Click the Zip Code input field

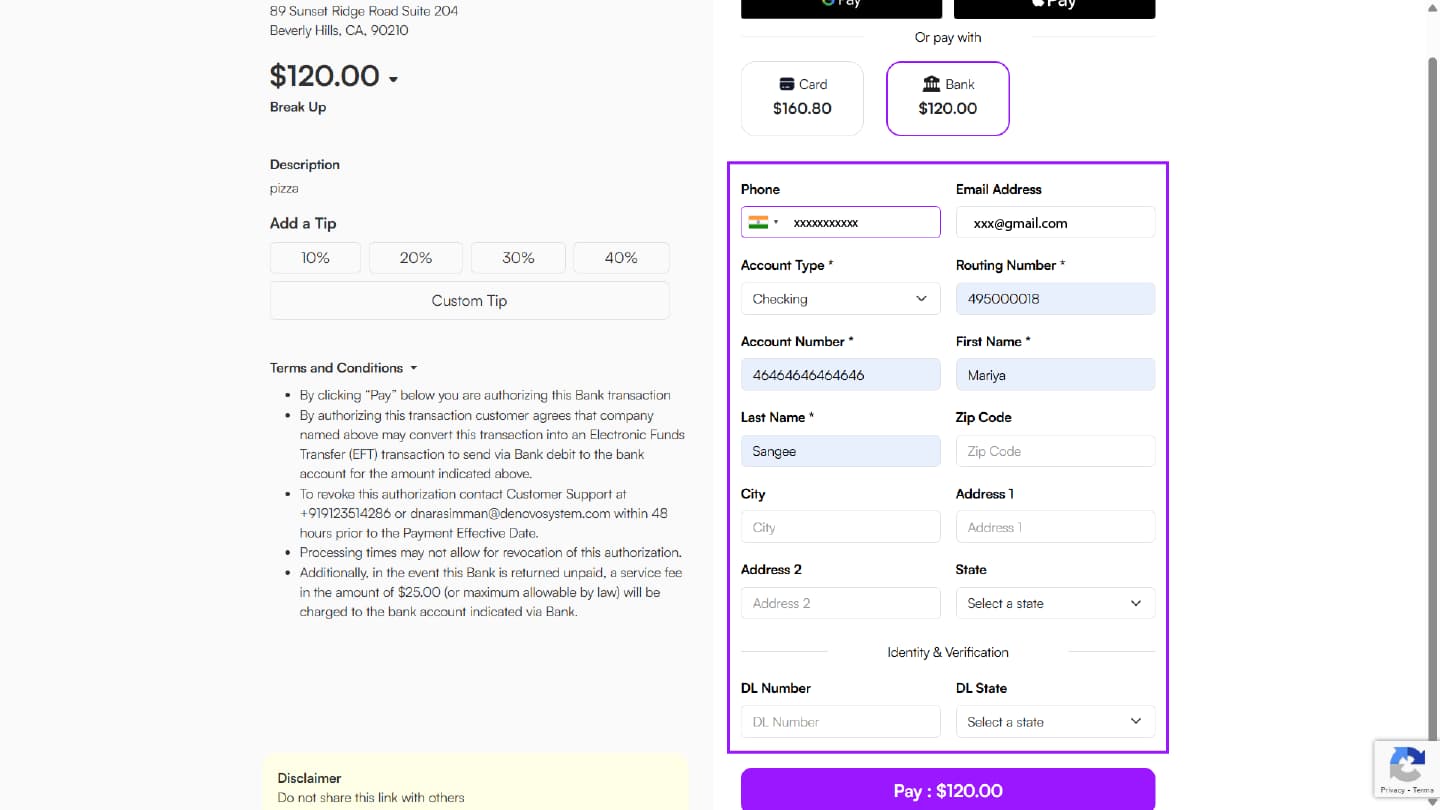pyautogui.click(x=1055, y=451)
